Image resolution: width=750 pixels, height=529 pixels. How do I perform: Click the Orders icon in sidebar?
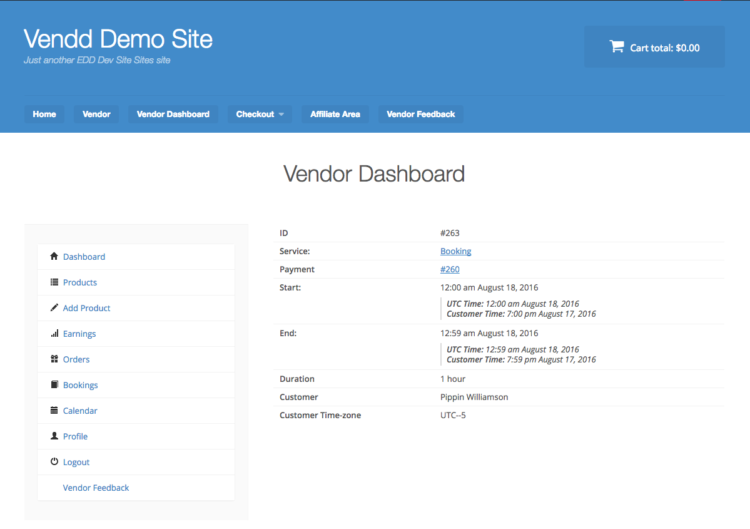point(54,359)
